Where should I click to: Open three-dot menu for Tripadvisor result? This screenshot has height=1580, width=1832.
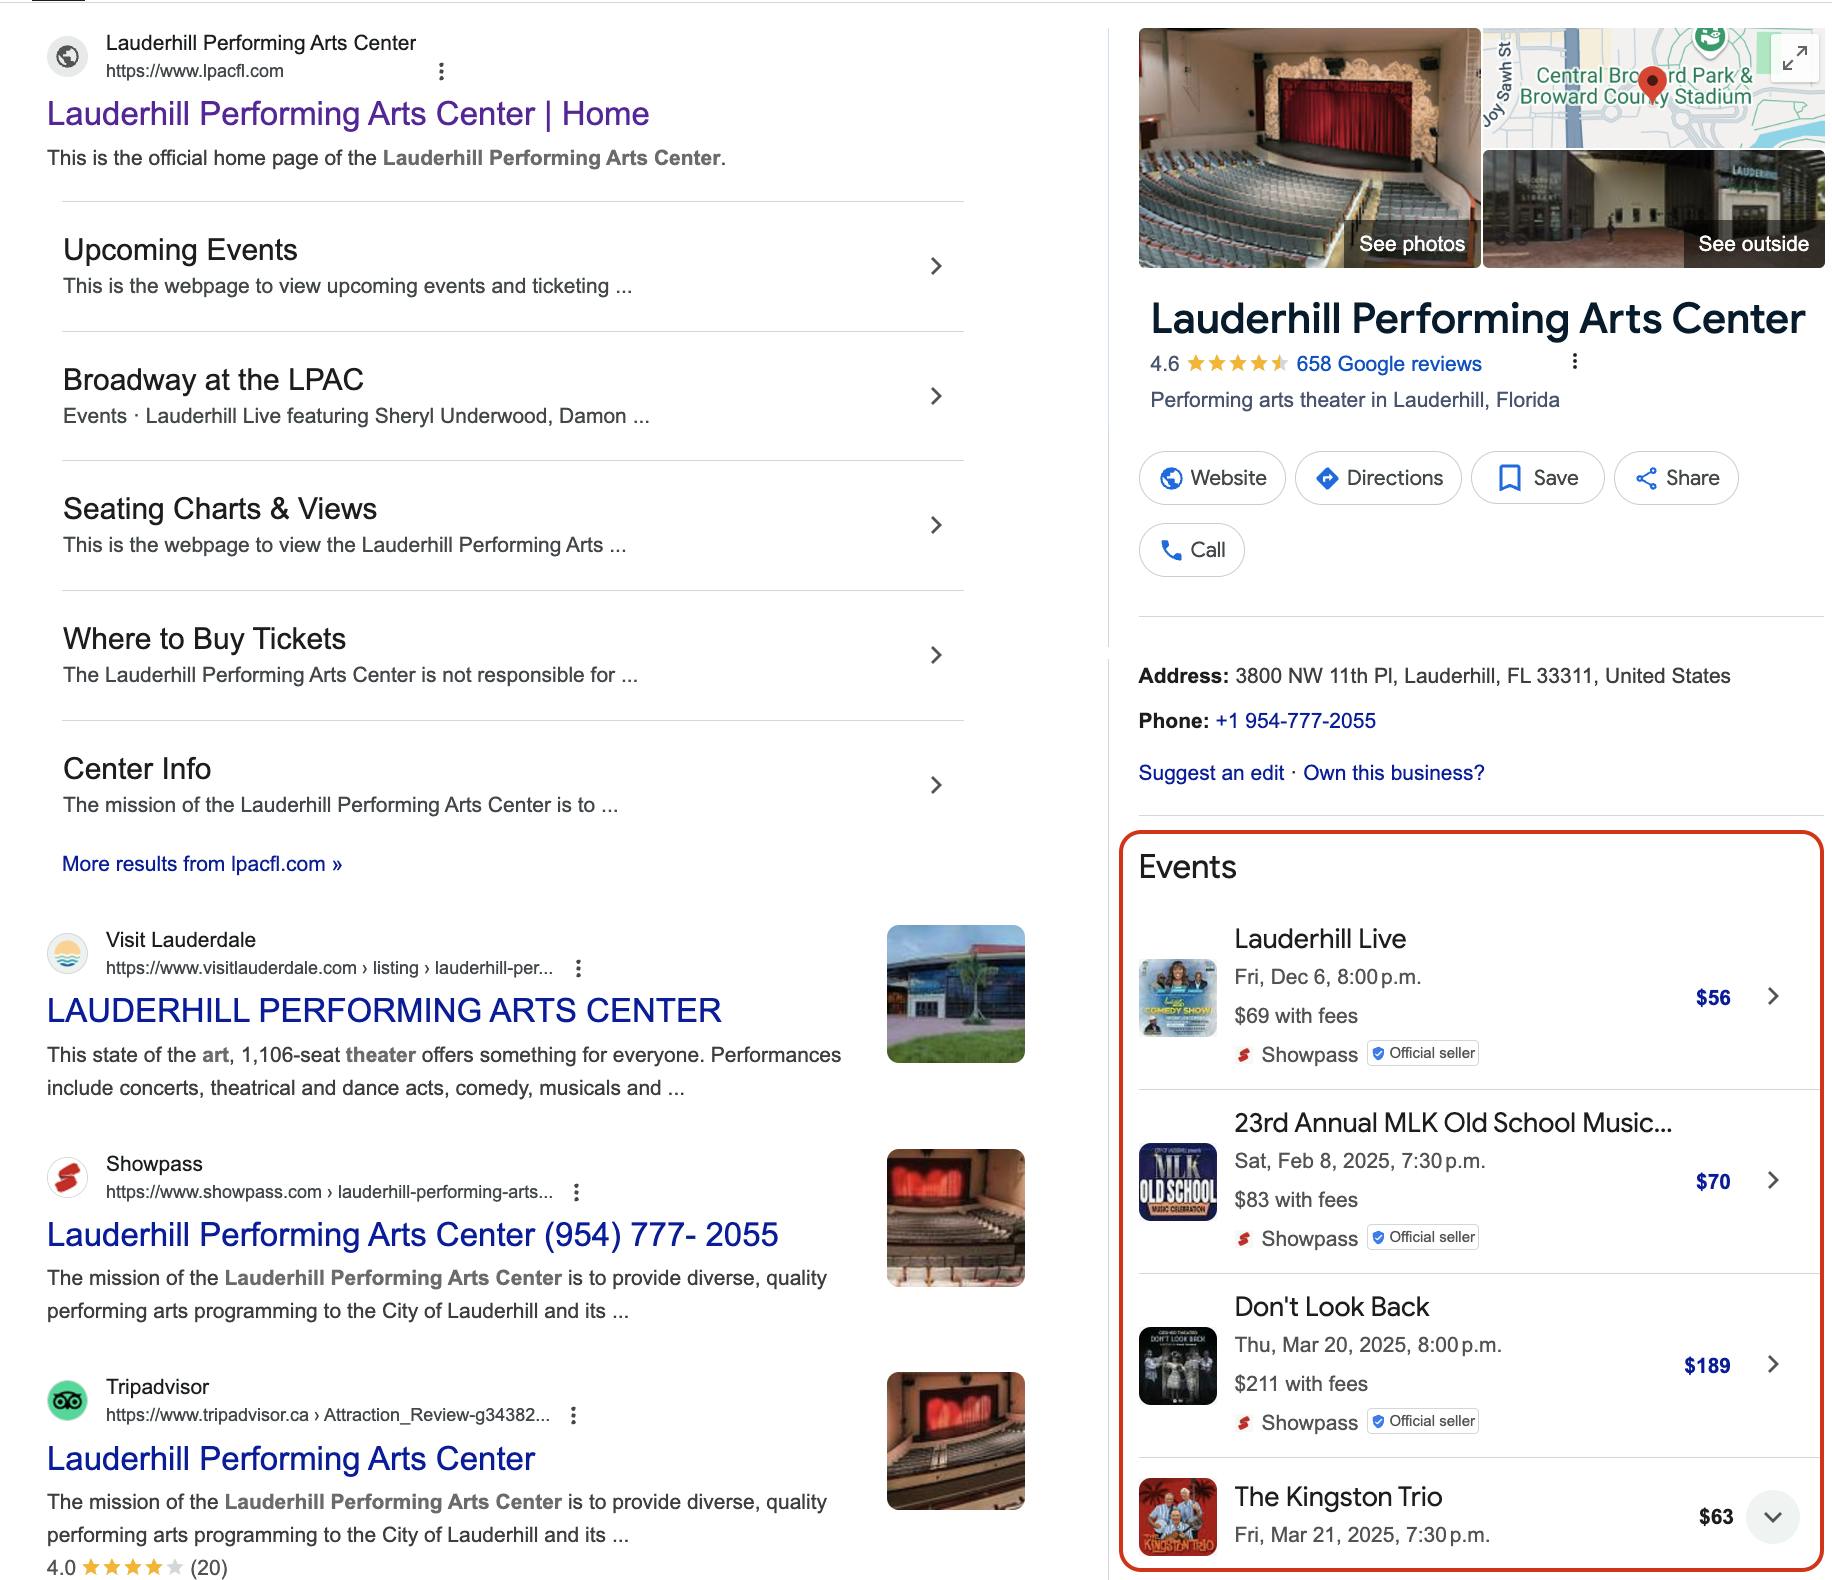click(x=573, y=1415)
